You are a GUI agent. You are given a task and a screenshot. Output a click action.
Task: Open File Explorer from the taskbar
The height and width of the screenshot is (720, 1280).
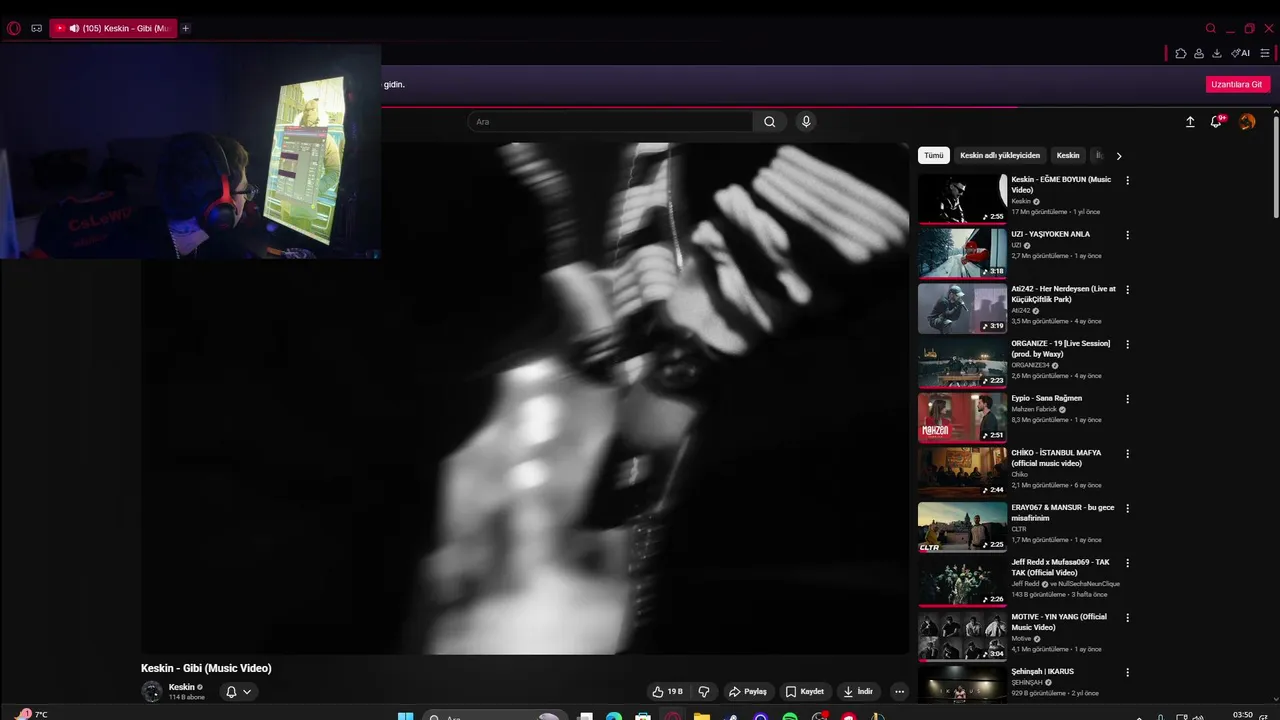(x=702, y=716)
